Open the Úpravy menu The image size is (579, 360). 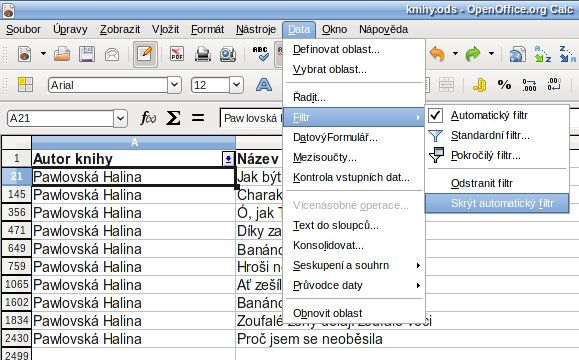(x=70, y=30)
